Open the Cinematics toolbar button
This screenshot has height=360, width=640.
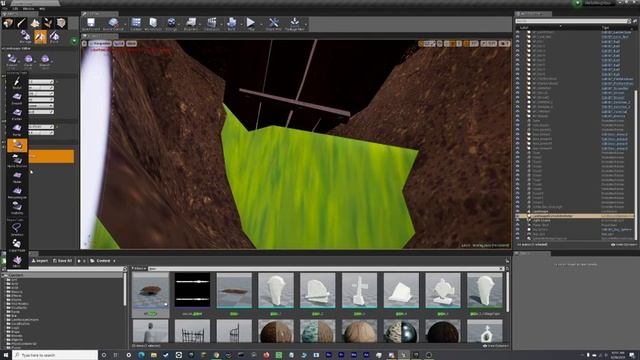(x=212, y=24)
